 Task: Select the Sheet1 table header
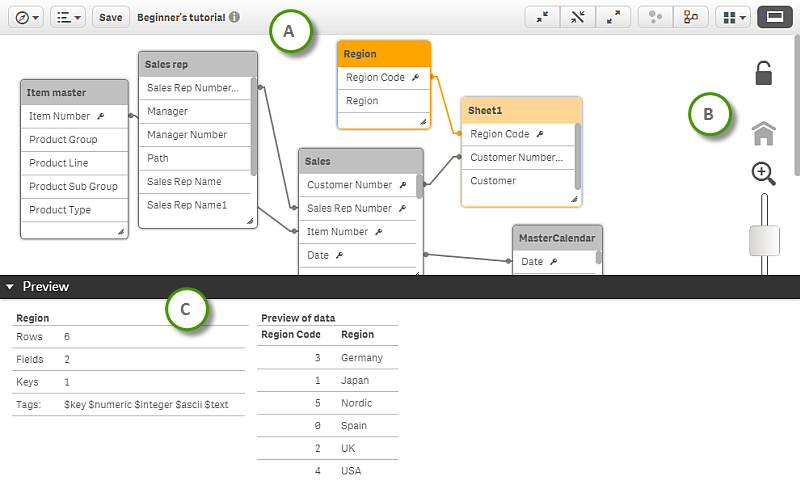pos(521,110)
